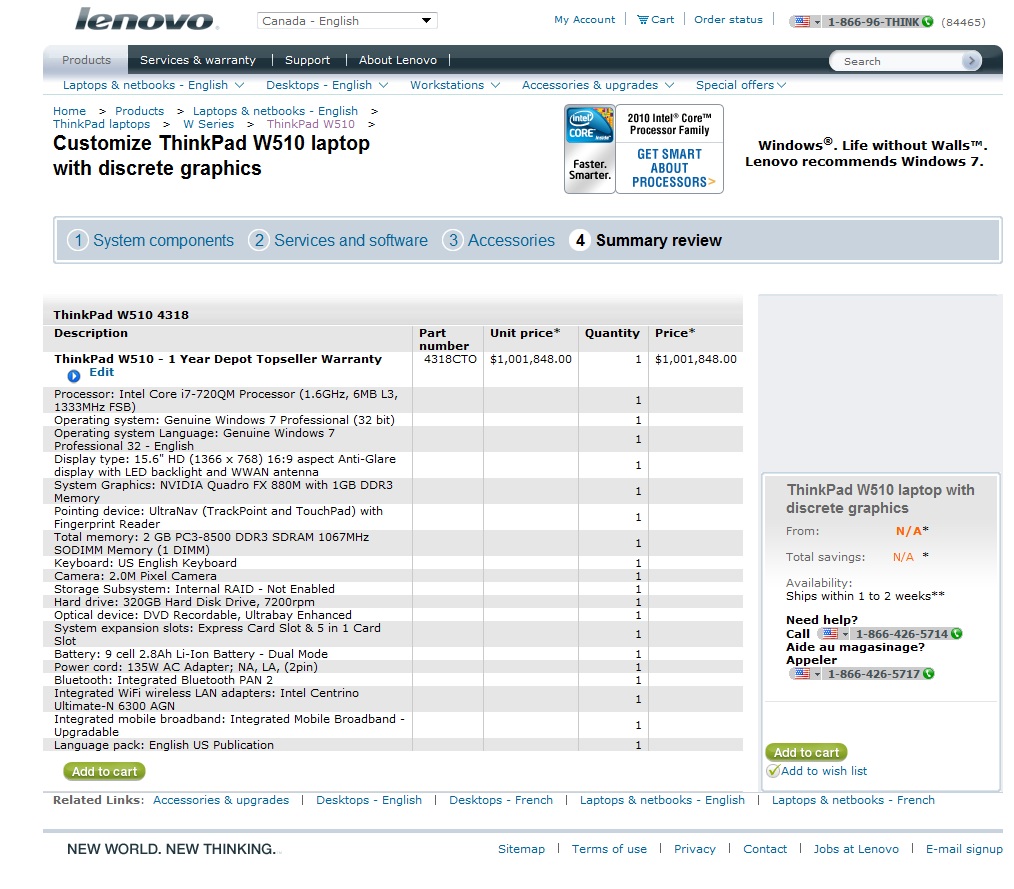Open Services & warranty menu
1014x889 pixels.
point(198,60)
